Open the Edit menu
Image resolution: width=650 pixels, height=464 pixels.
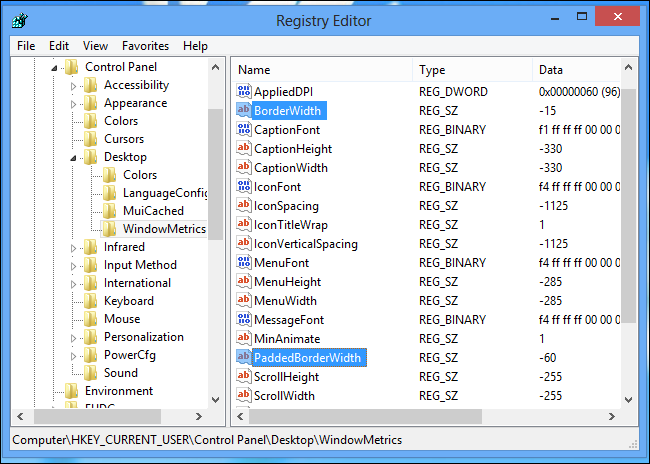pyautogui.click(x=59, y=46)
